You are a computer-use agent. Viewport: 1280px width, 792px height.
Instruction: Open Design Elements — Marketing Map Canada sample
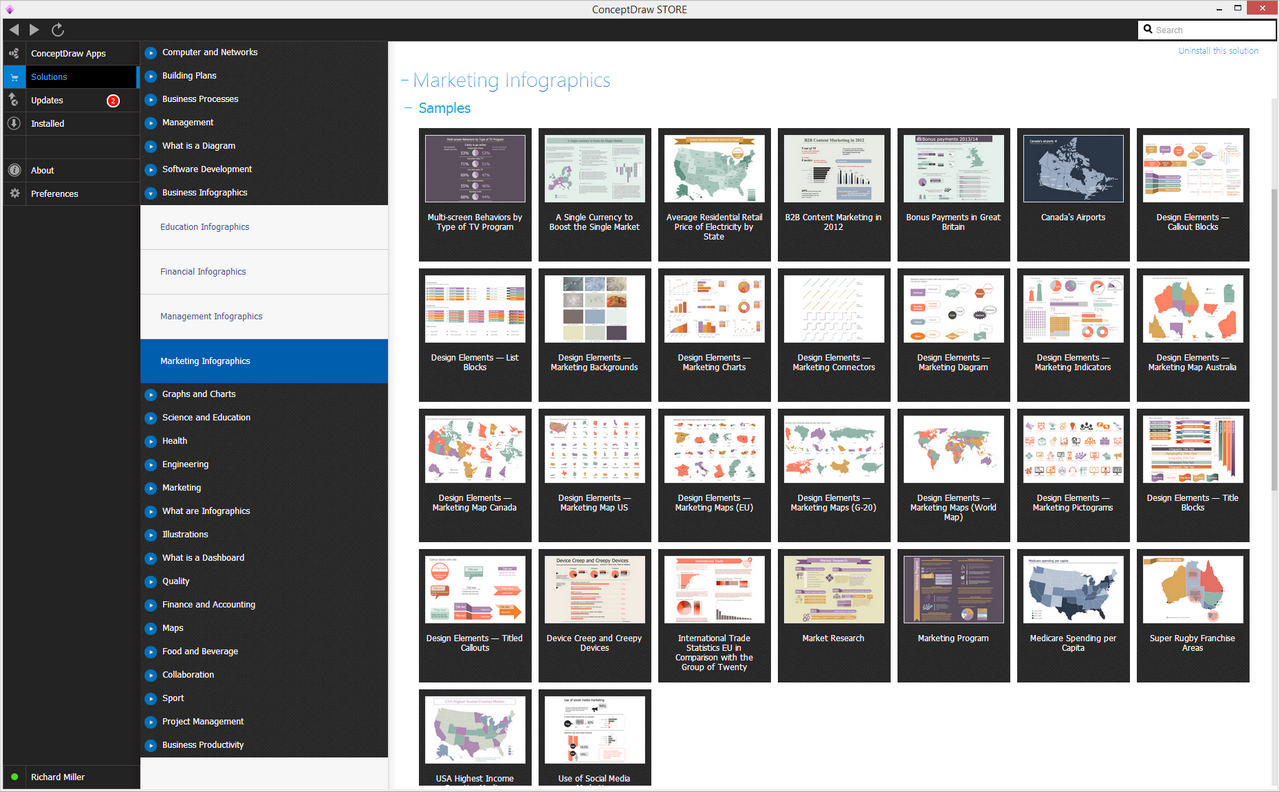tap(475, 475)
